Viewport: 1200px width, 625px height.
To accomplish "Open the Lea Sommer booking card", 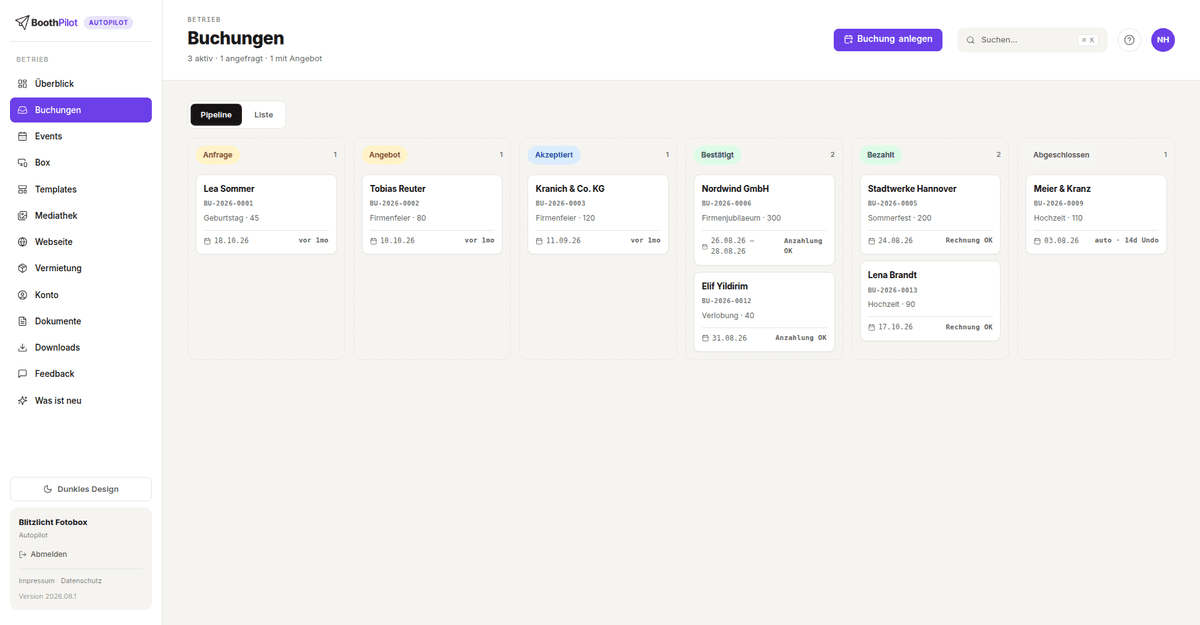I will click(x=266, y=214).
